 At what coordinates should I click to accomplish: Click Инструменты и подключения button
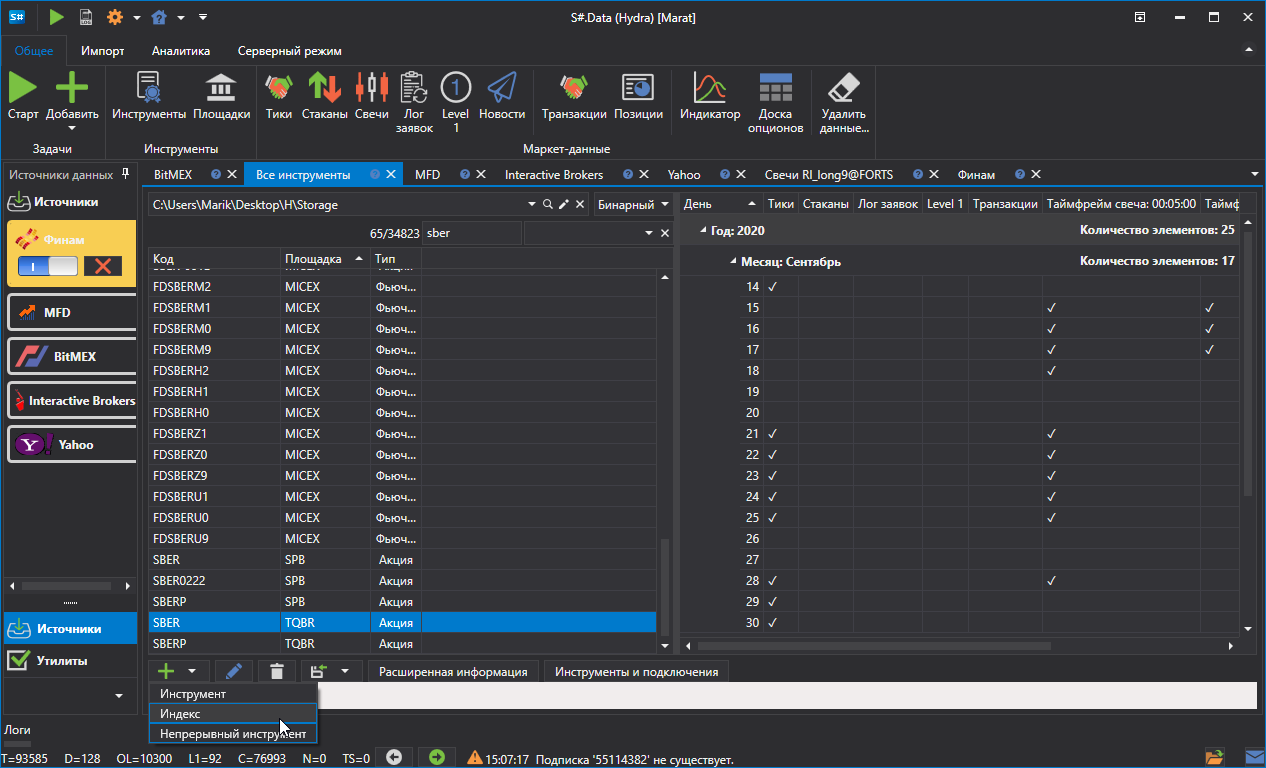[x=637, y=672]
